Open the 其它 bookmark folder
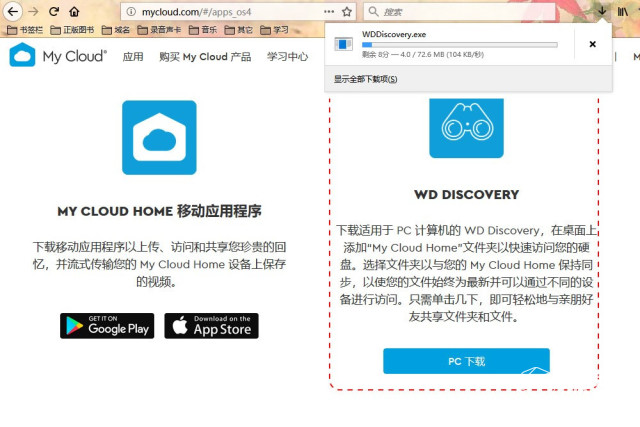 pyautogui.click(x=238, y=30)
